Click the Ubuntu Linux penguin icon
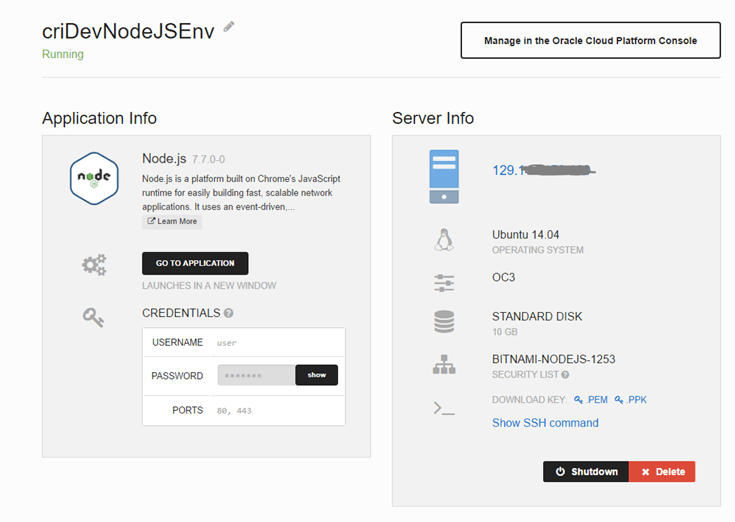The image size is (735, 522). pos(444,240)
